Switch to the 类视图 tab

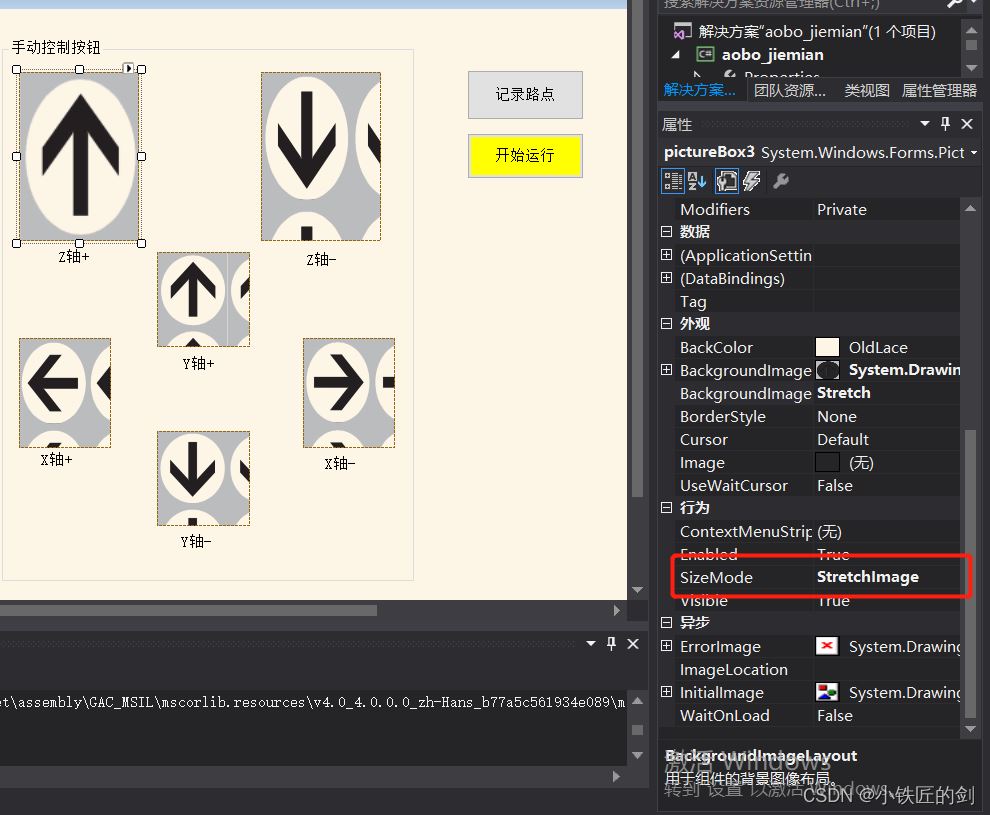tap(867, 90)
